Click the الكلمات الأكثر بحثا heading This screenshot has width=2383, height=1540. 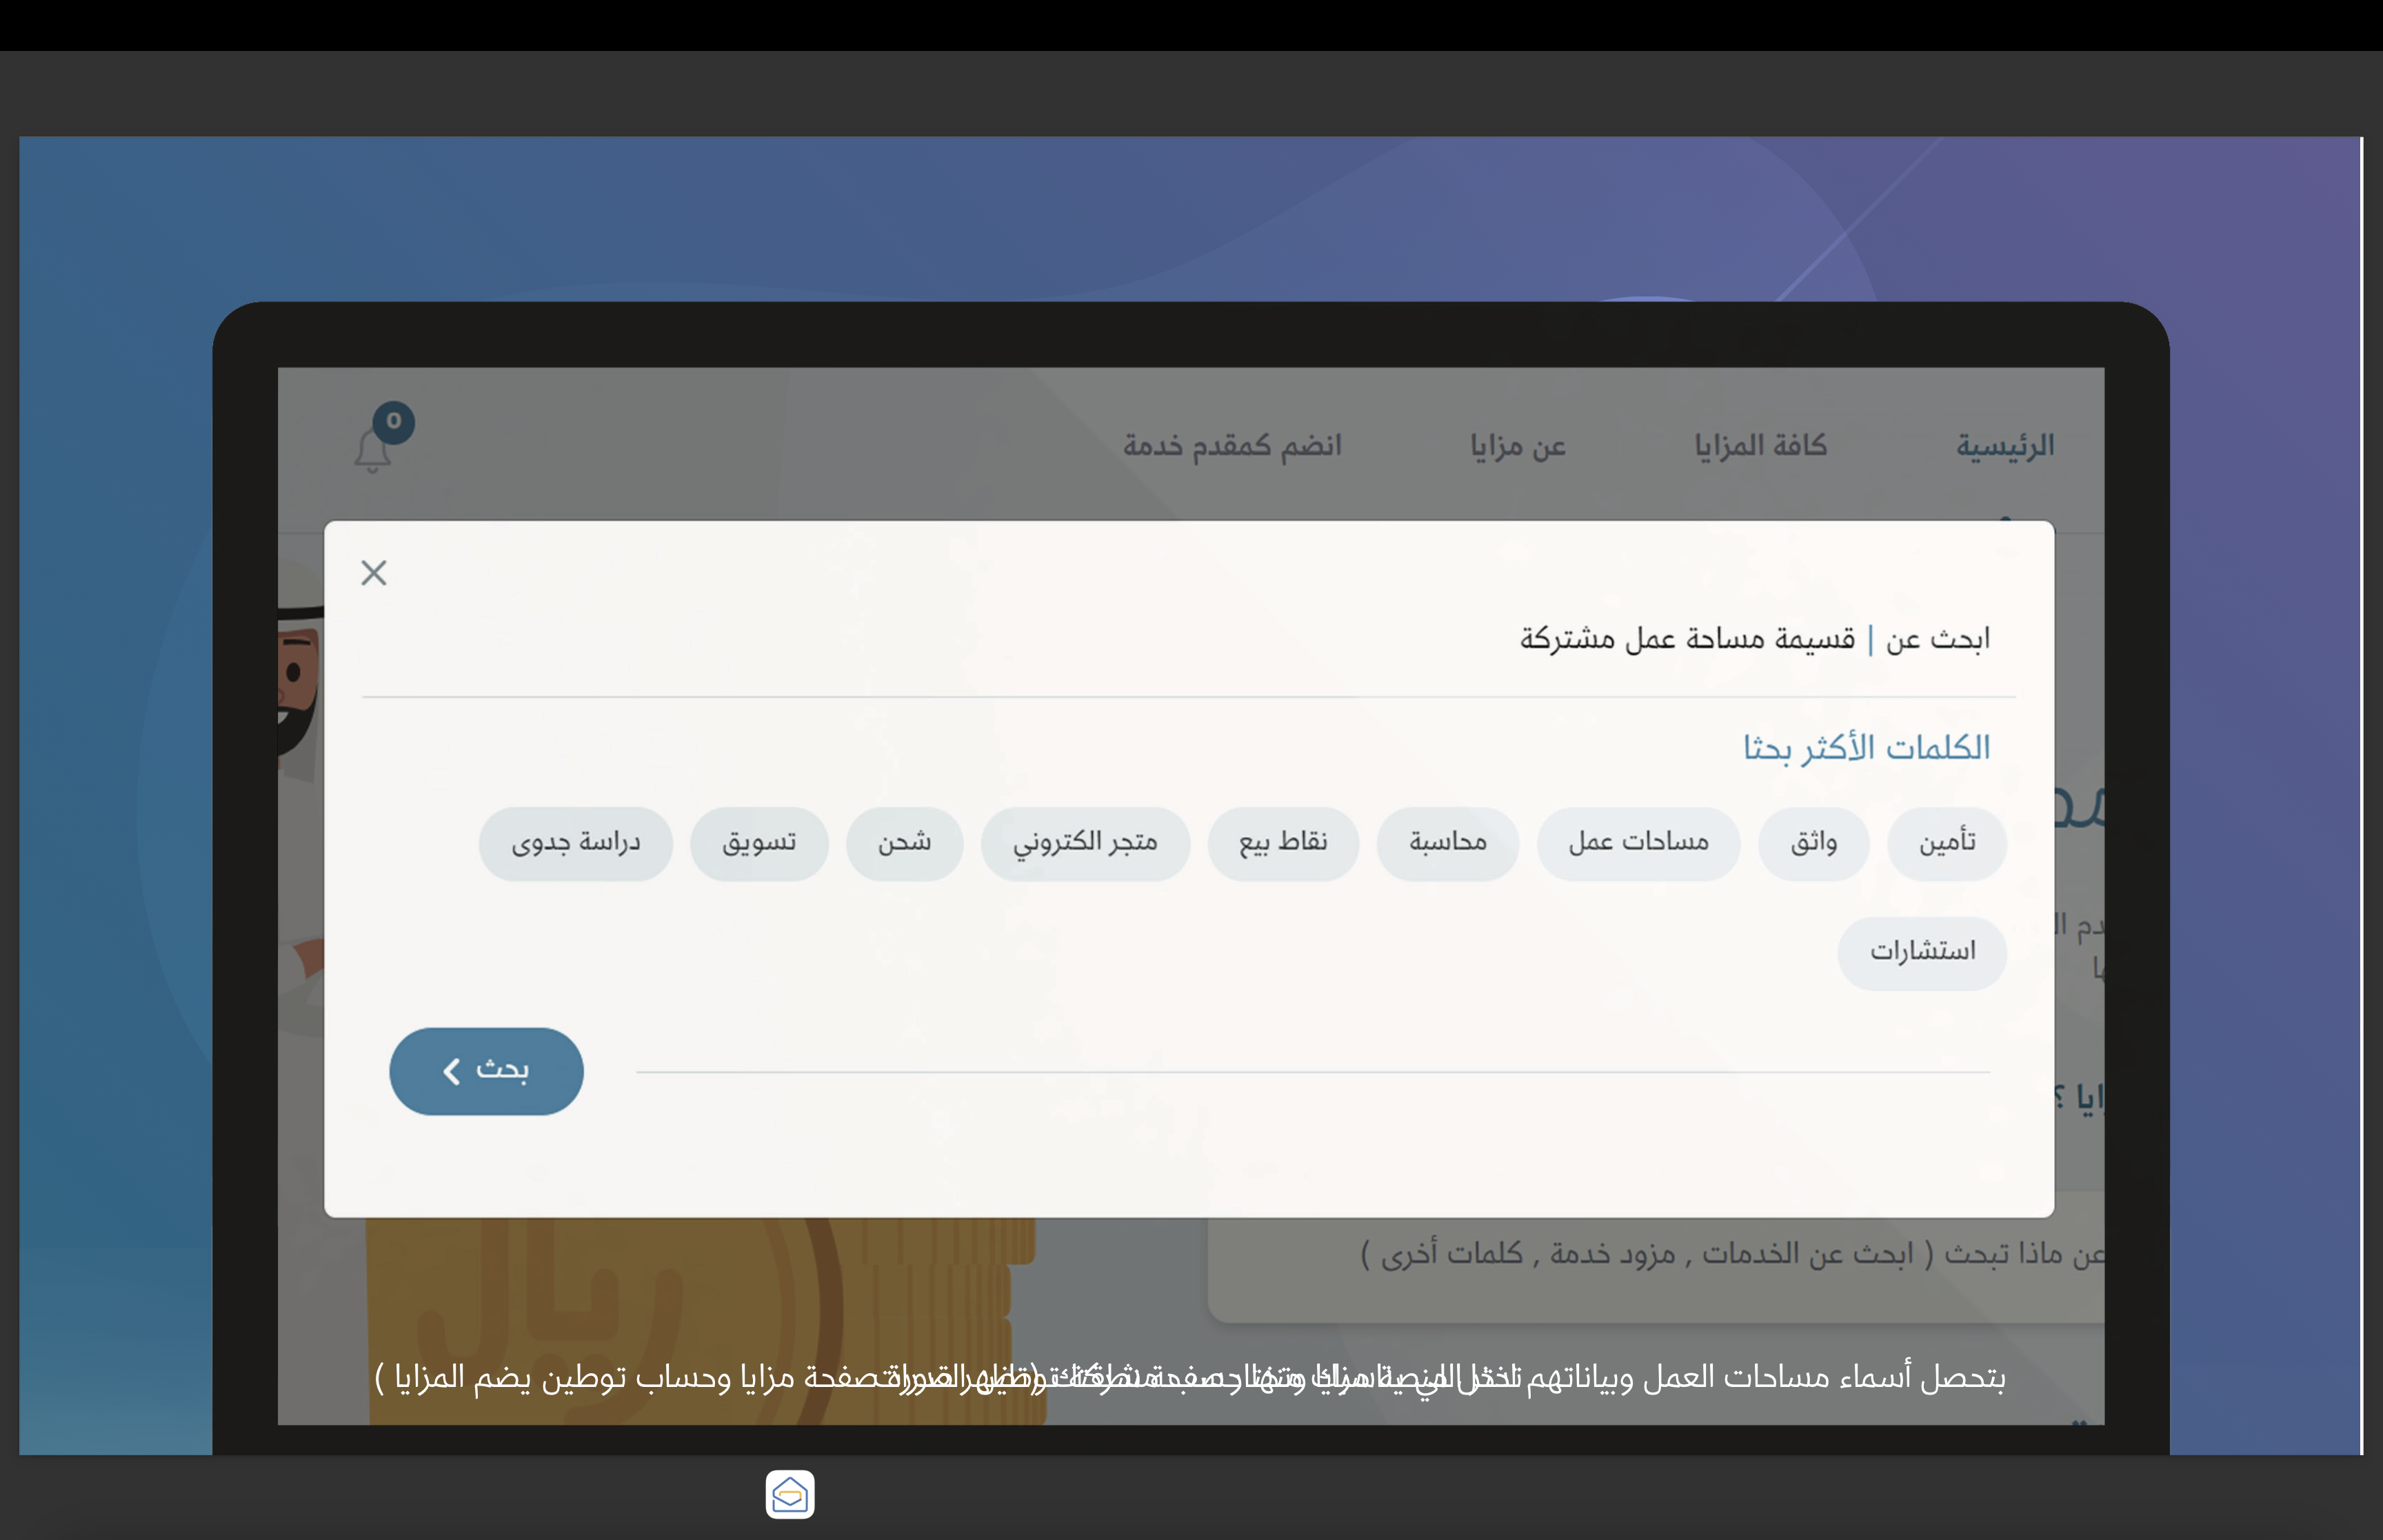1866,748
